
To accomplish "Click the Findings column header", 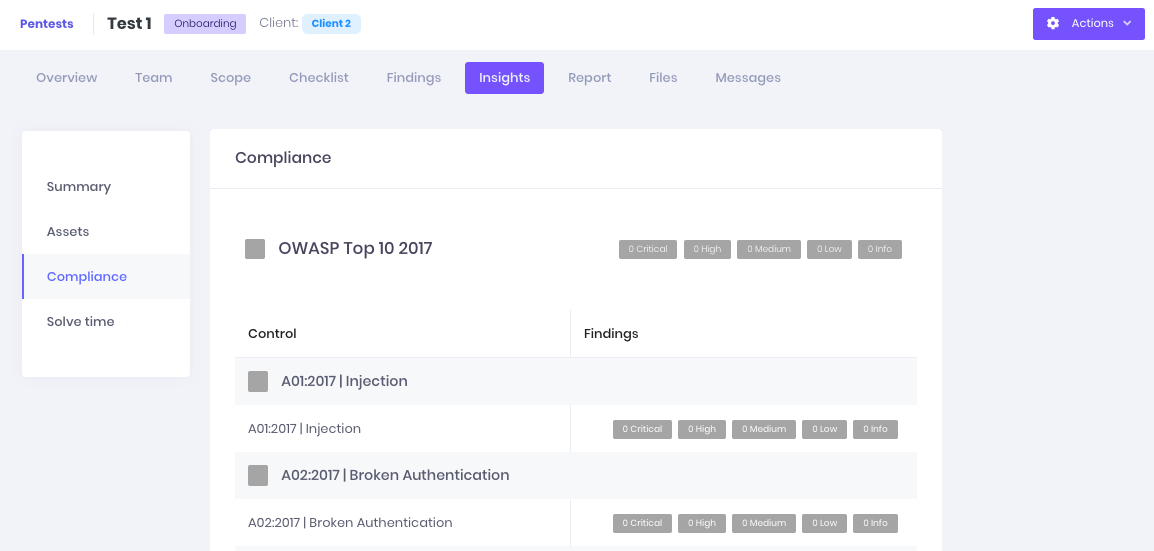I will 611,334.
